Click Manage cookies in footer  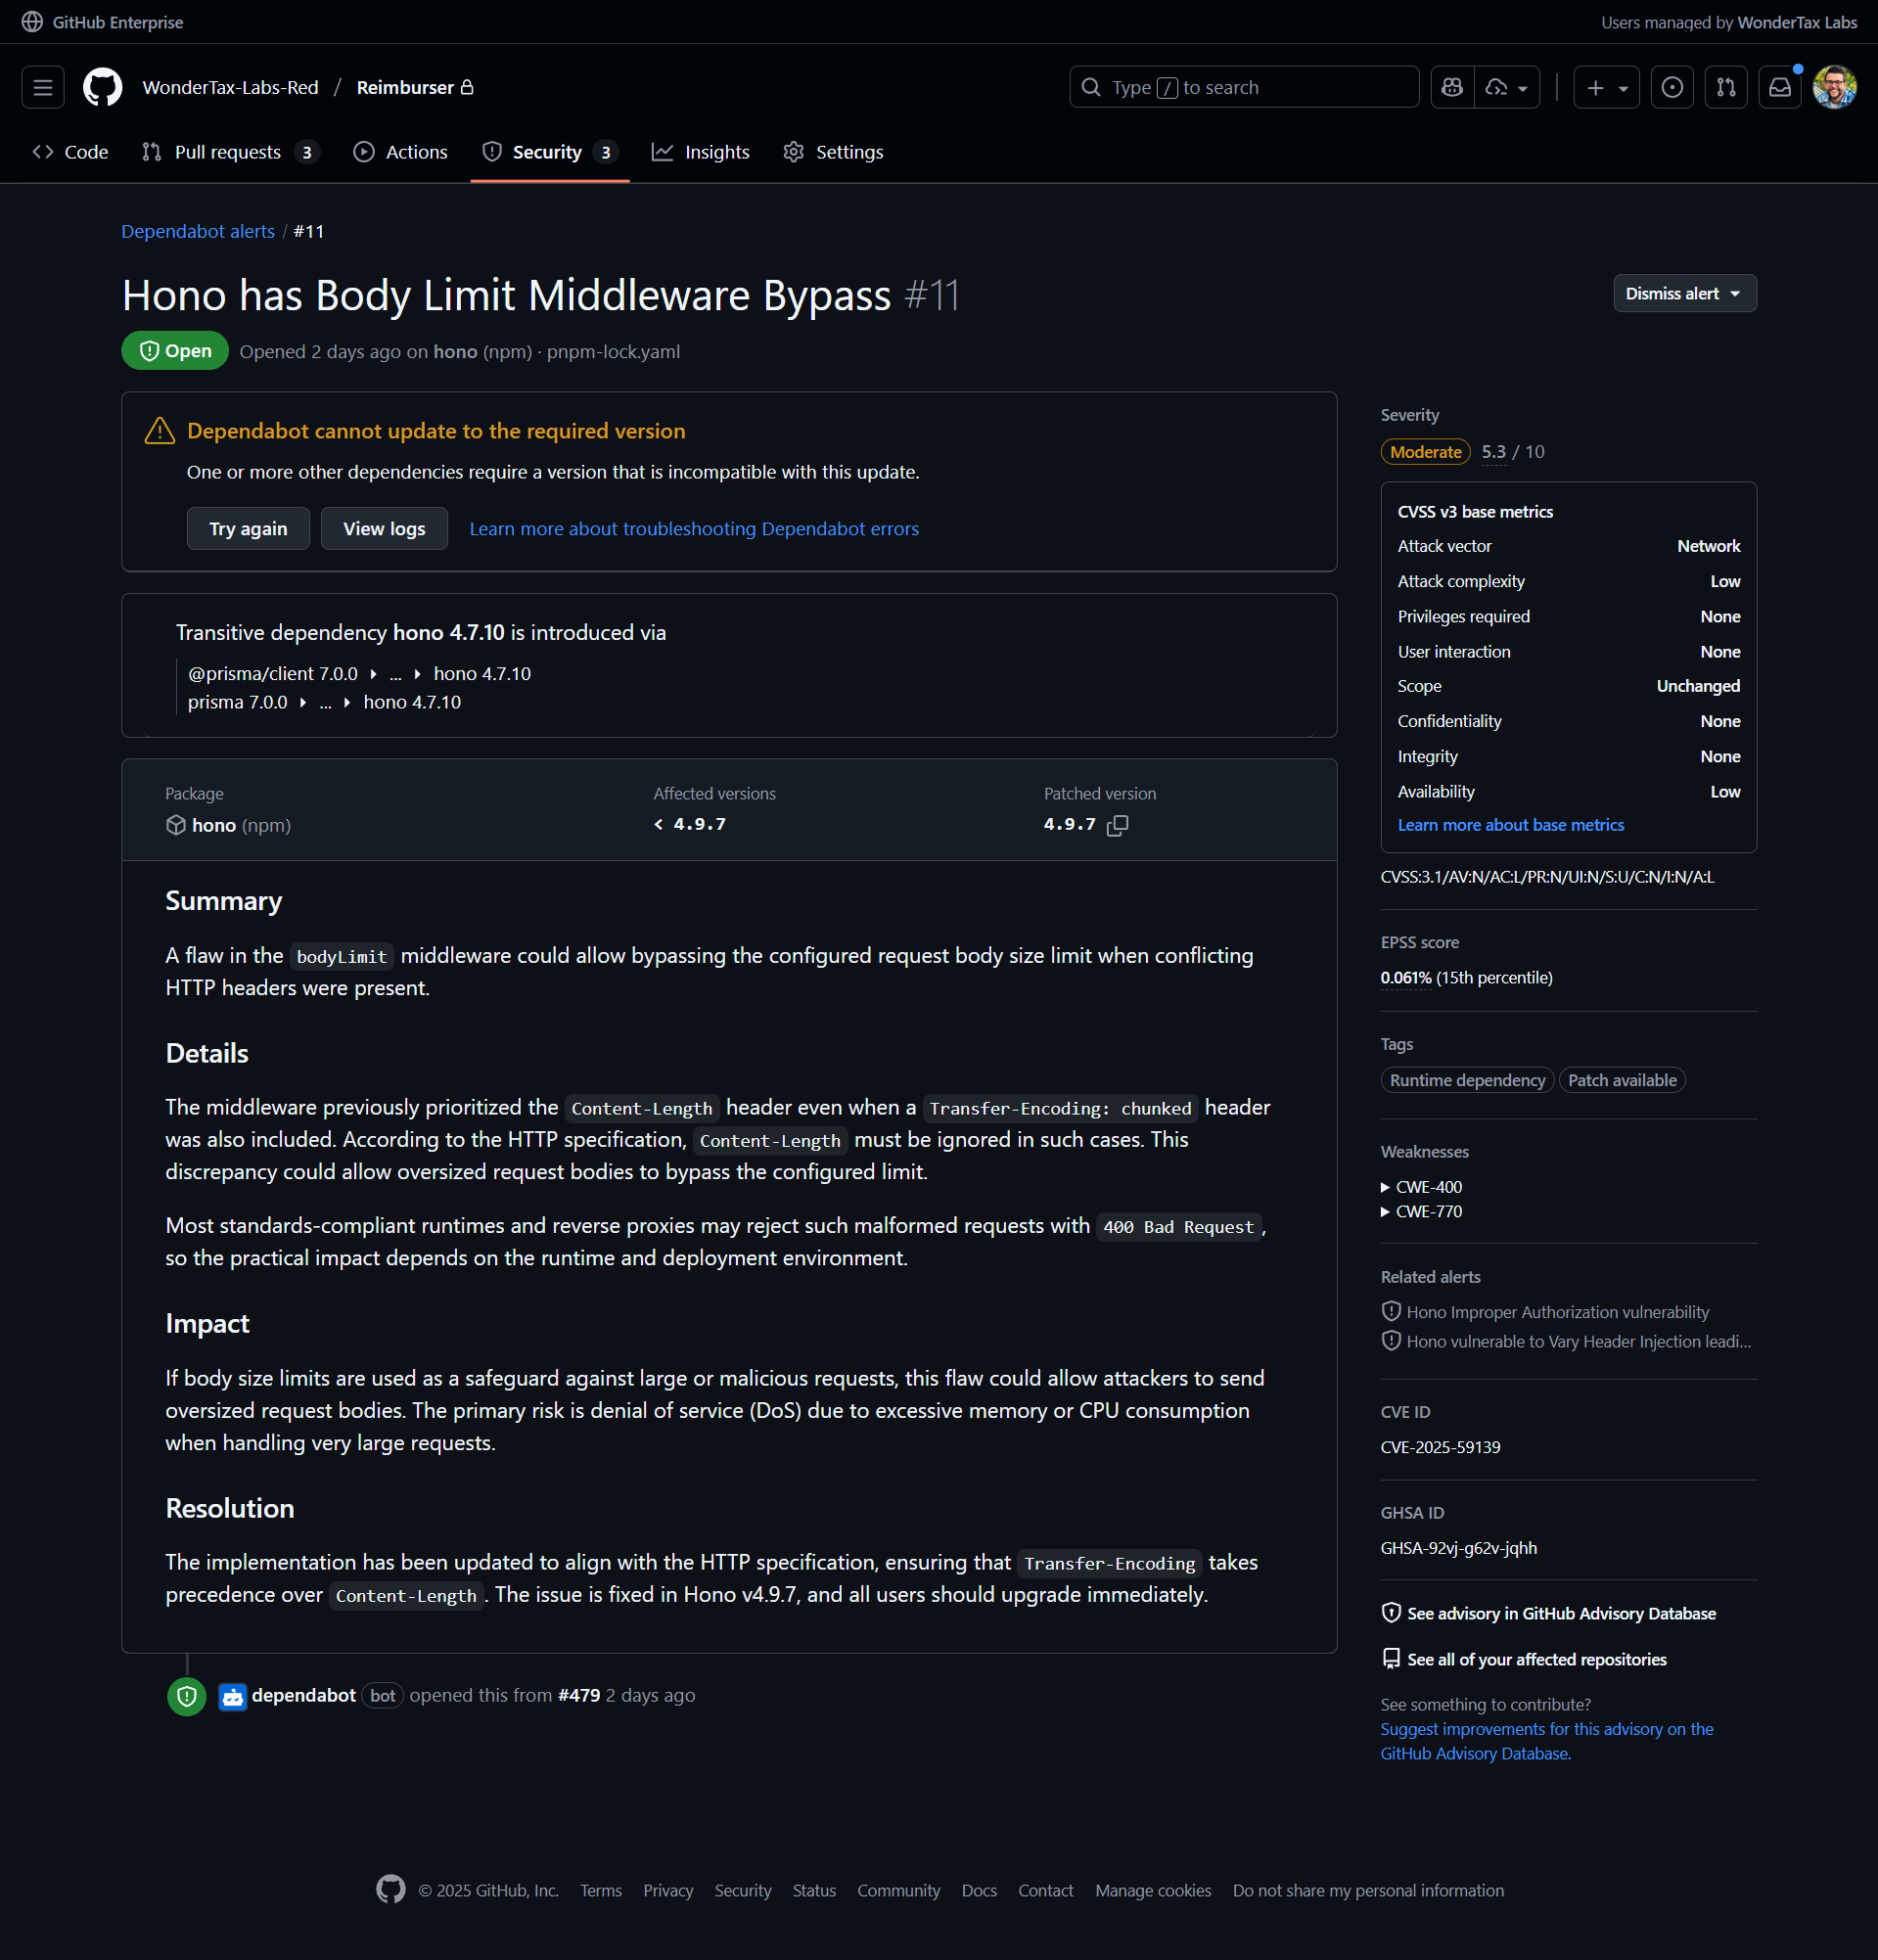pos(1153,1890)
